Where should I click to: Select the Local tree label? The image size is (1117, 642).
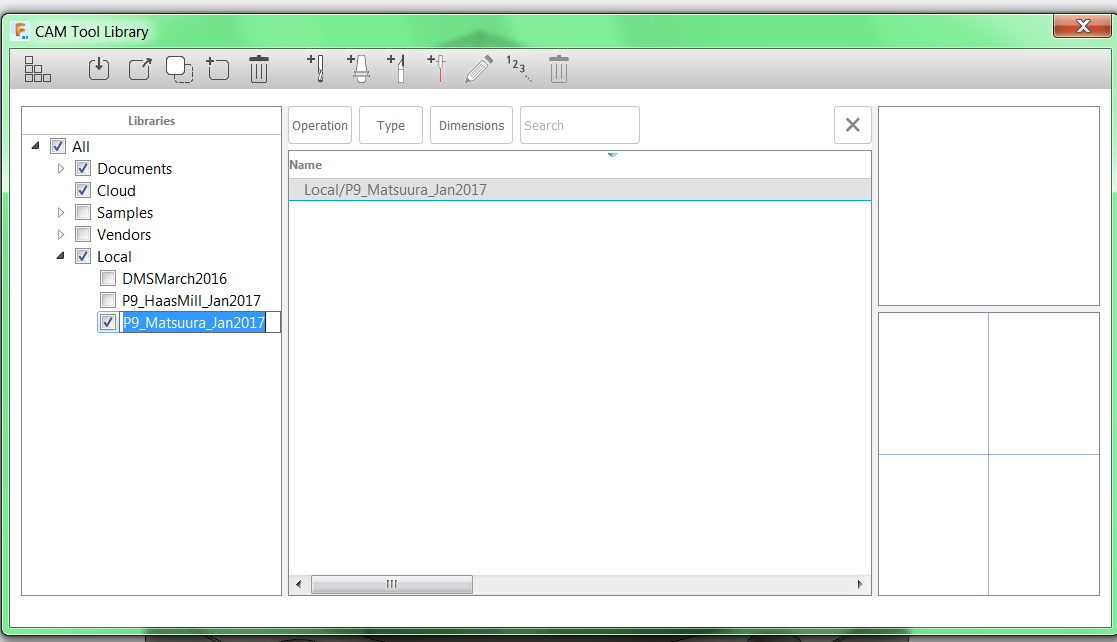114,257
